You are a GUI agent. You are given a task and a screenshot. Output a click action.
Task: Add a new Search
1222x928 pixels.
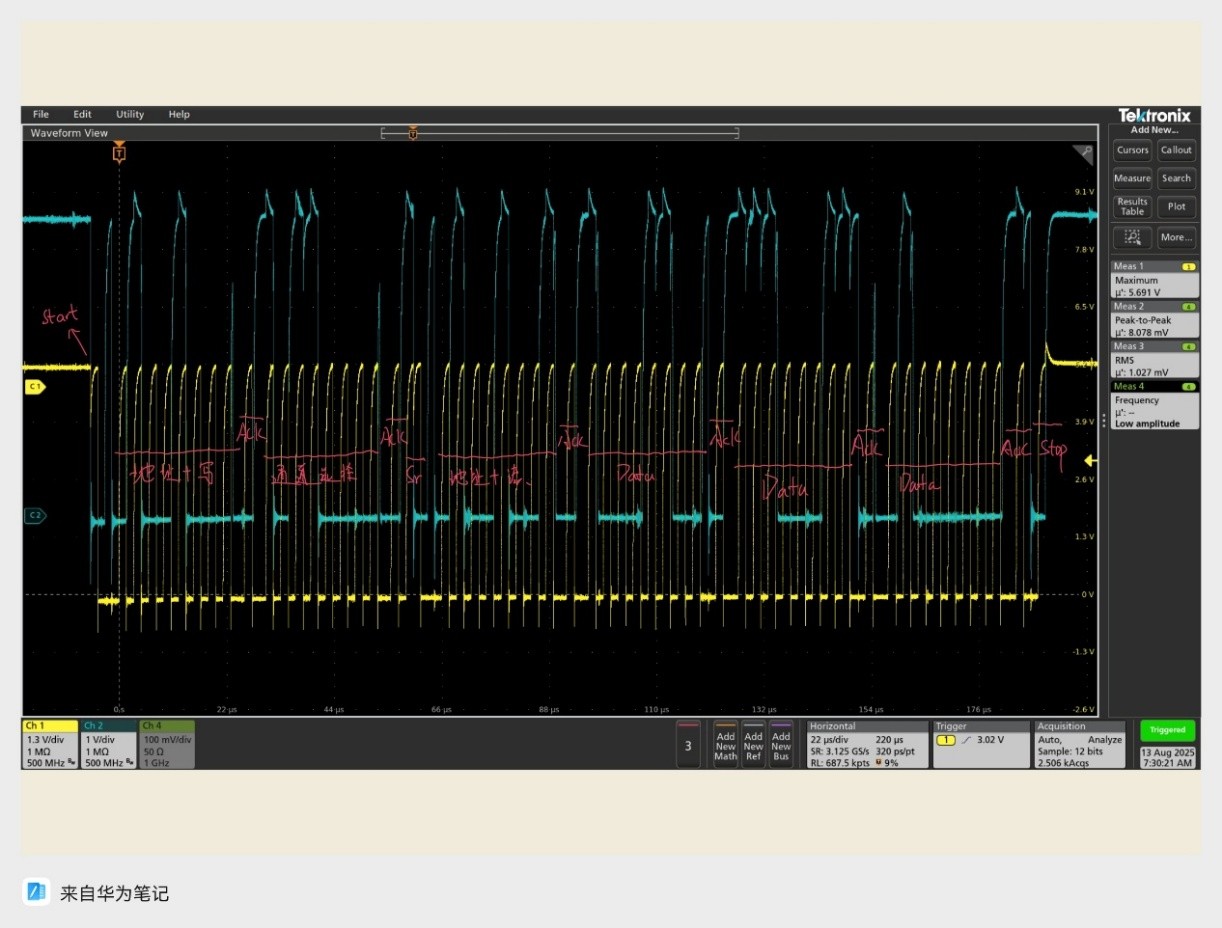pos(1176,178)
